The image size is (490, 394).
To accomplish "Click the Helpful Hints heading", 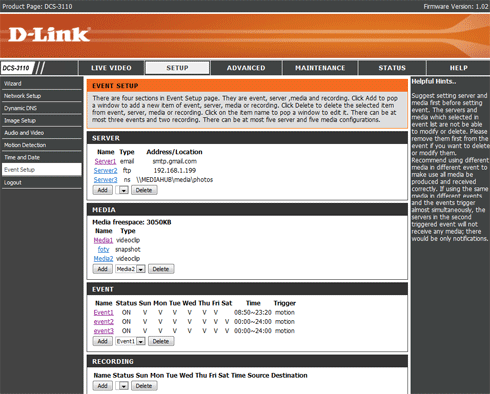I will [434, 81].
